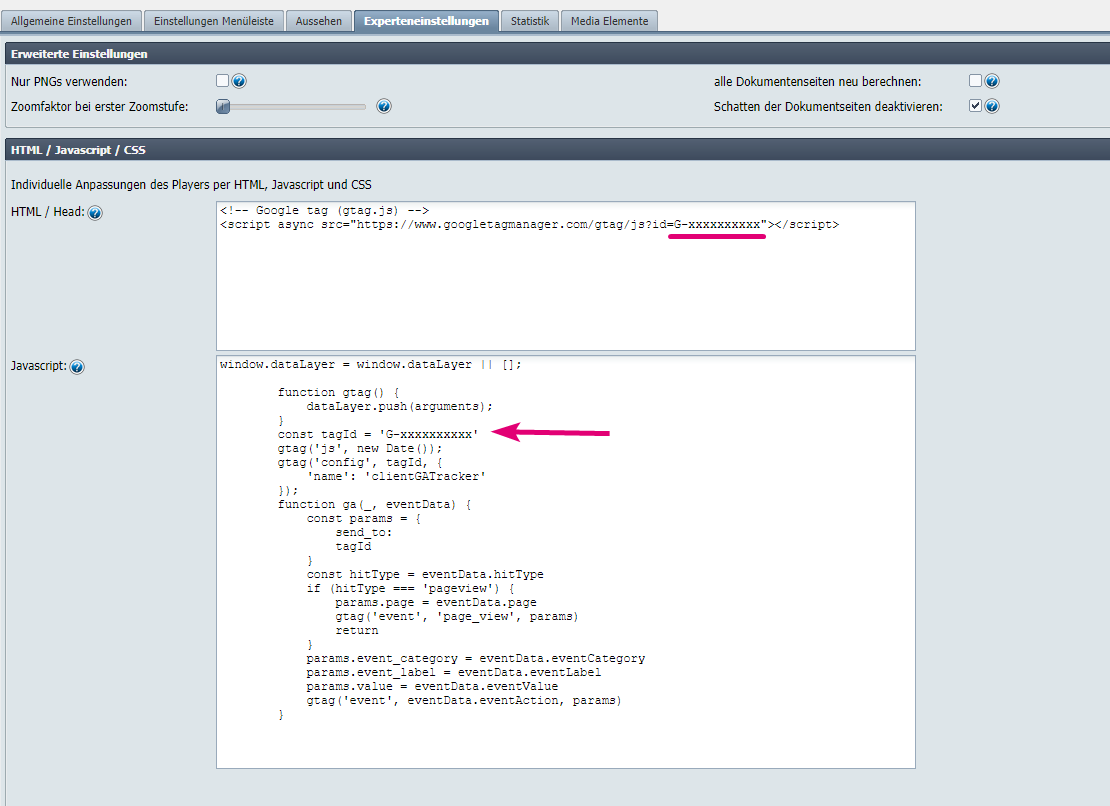This screenshot has width=1110, height=806.
Task: Click the 'alle Dokumentenseiten neu berechnen:' label
Action: (818, 81)
